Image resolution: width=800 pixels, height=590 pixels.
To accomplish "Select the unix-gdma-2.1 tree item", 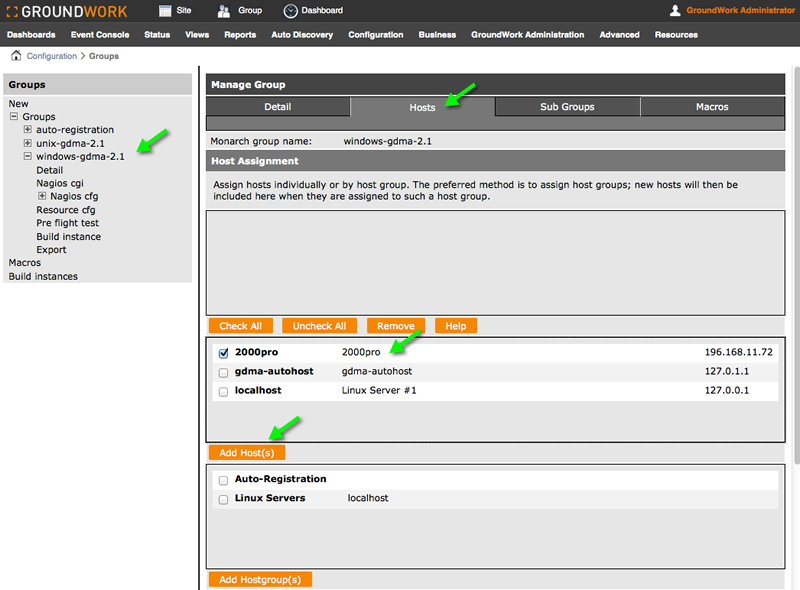I will click(70, 143).
